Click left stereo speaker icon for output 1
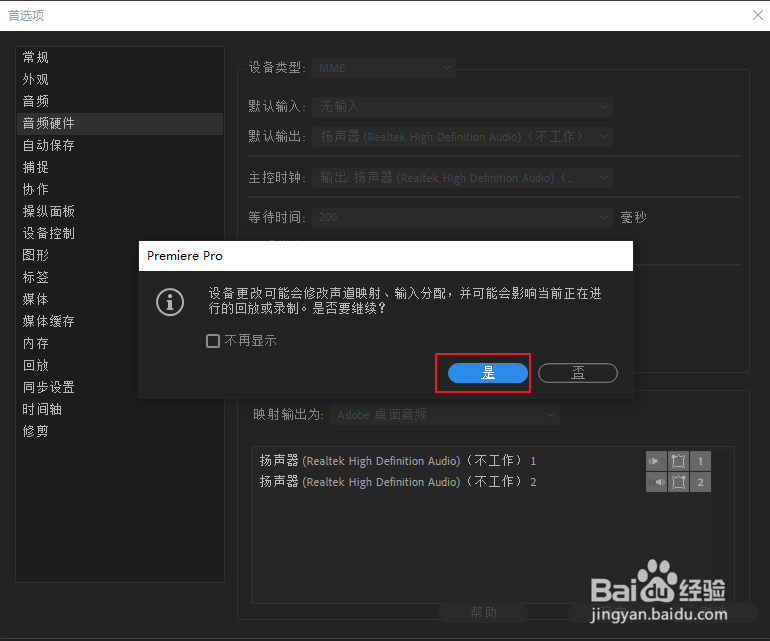The image size is (770, 641). click(x=656, y=461)
